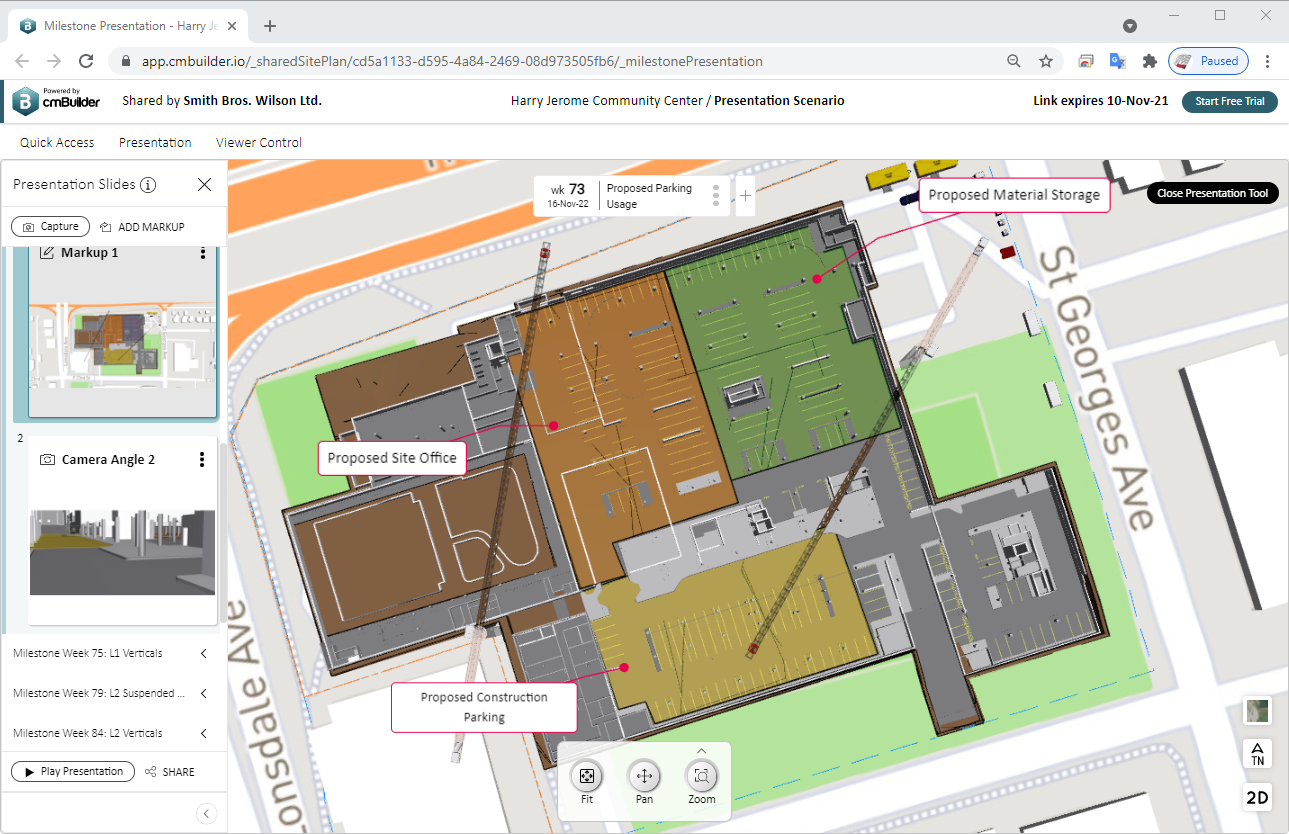Click Play Presentation button
1289x834 pixels.
tap(73, 772)
